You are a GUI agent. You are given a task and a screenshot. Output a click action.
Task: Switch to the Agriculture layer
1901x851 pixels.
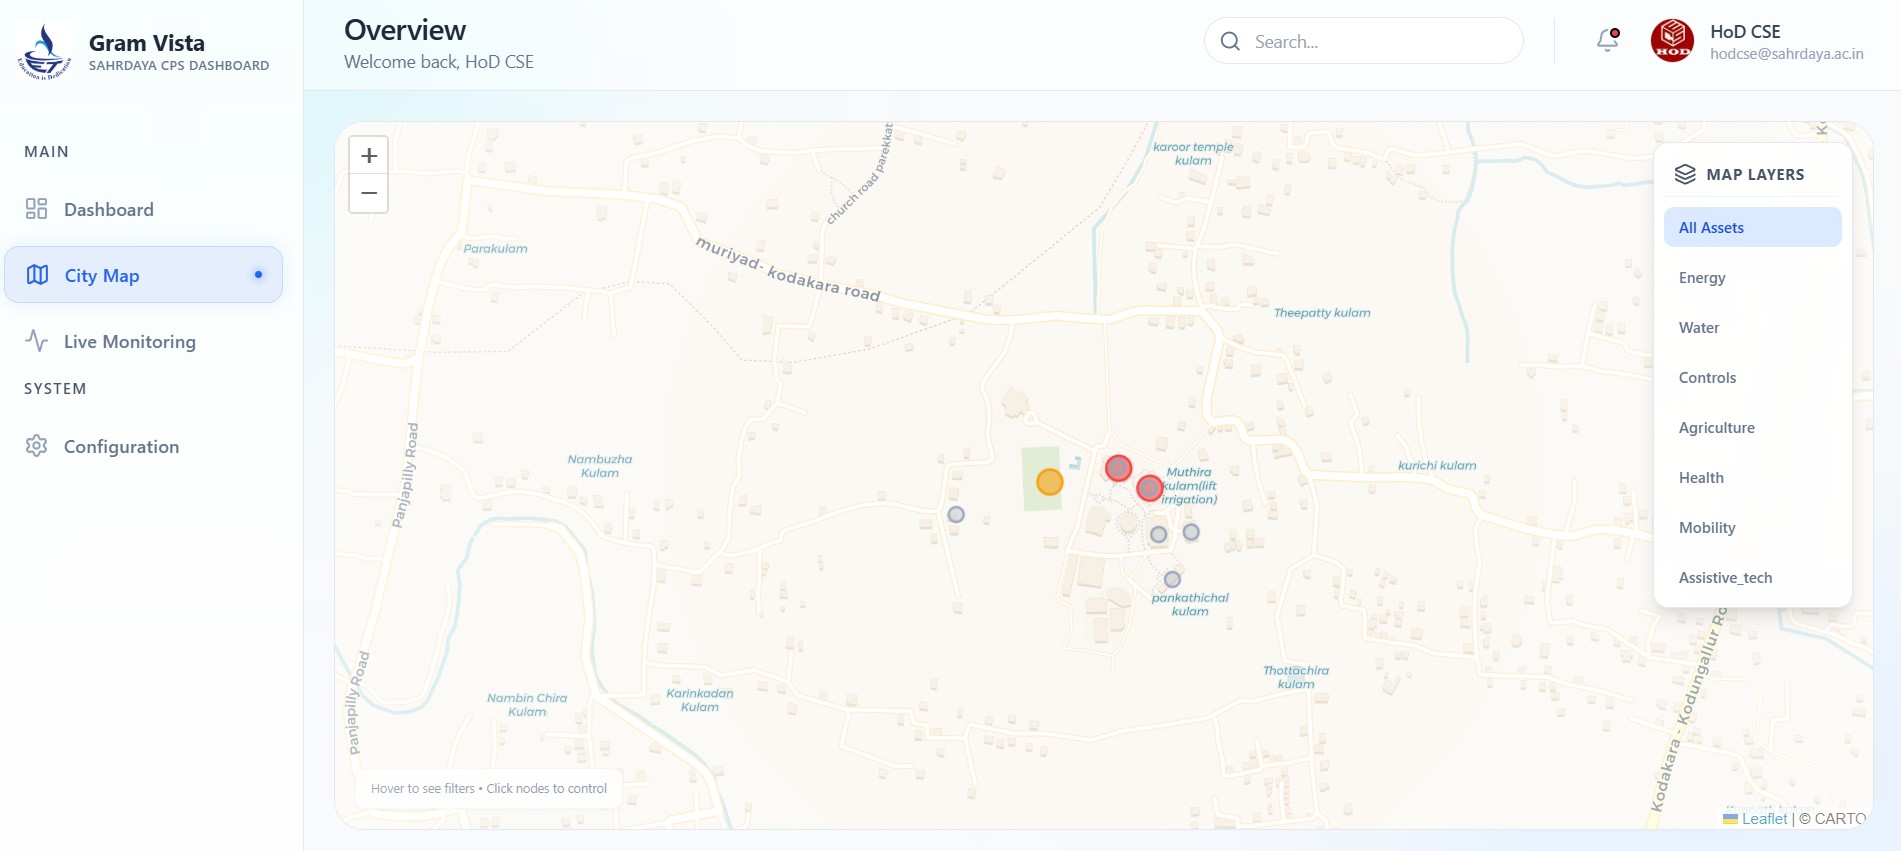pyautogui.click(x=1716, y=427)
